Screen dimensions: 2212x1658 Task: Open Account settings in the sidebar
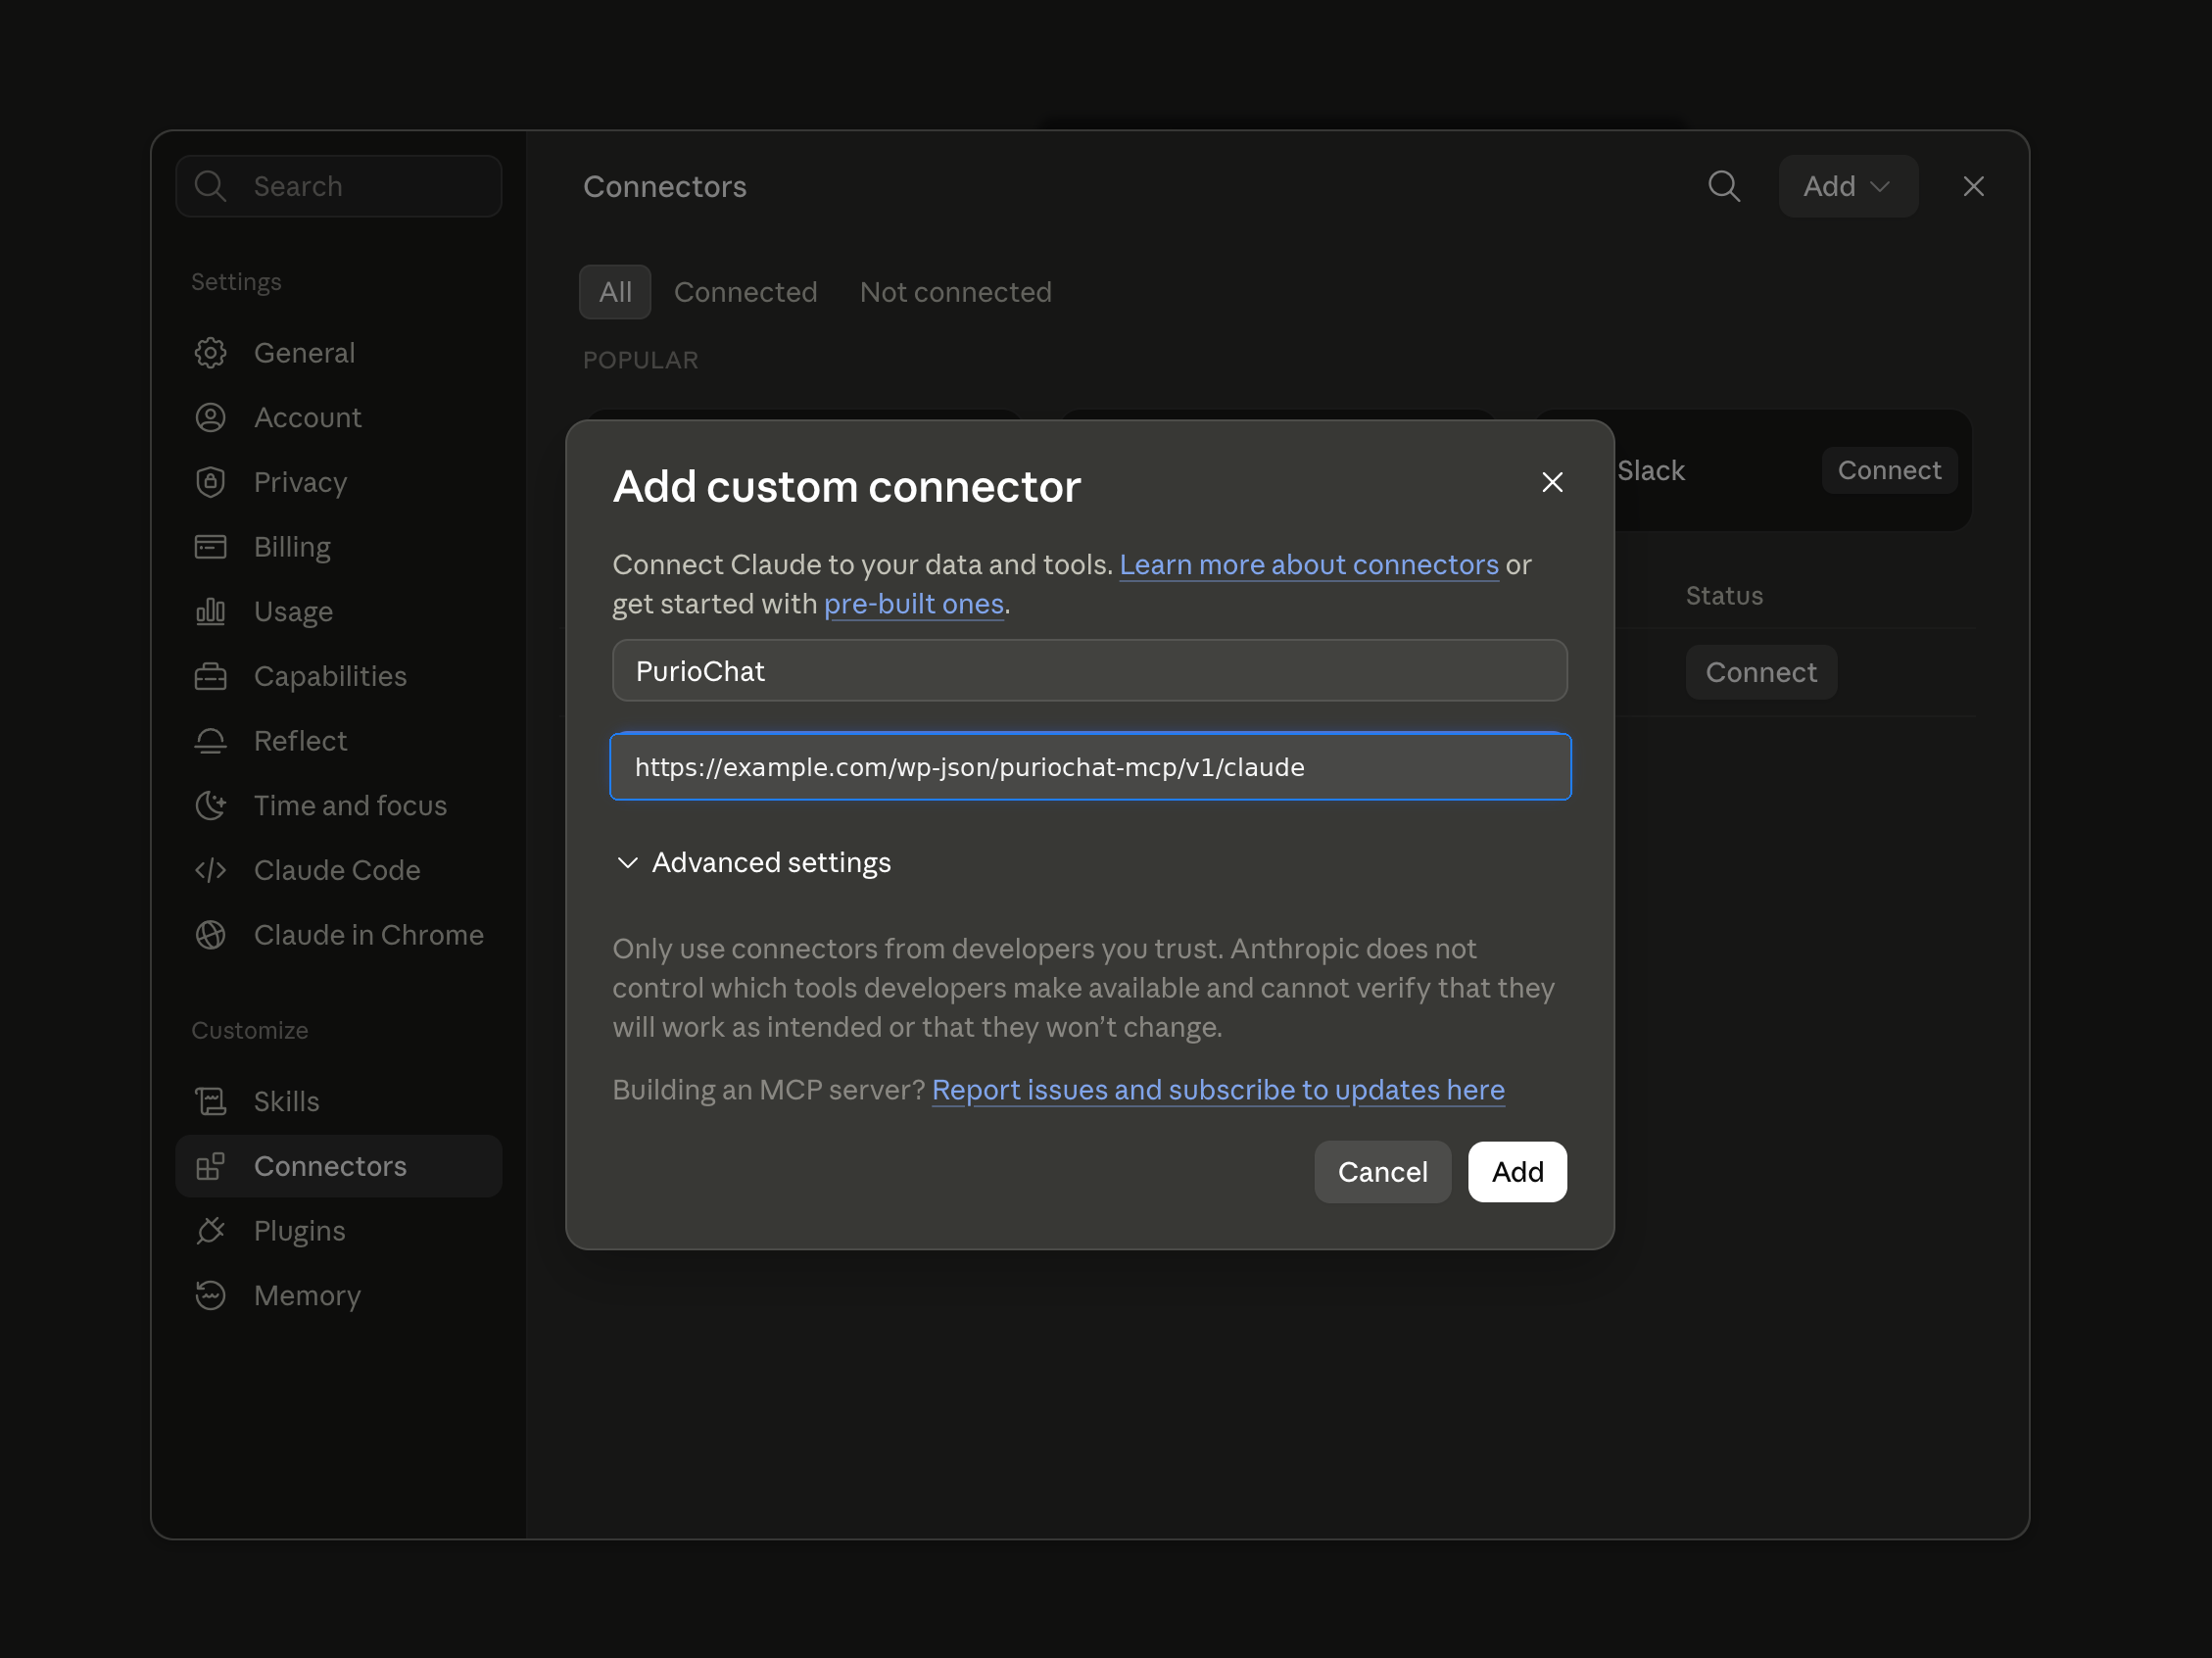click(x=338, y=418)
